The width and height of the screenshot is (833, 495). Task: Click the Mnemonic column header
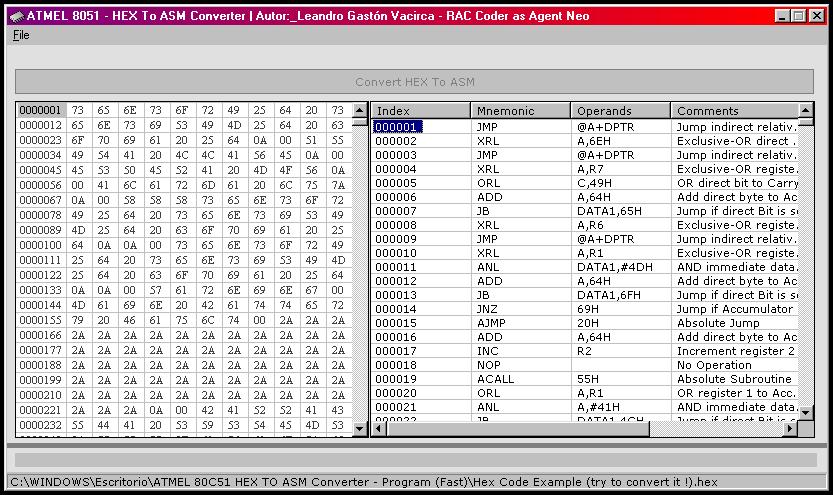tap(520, 111)
